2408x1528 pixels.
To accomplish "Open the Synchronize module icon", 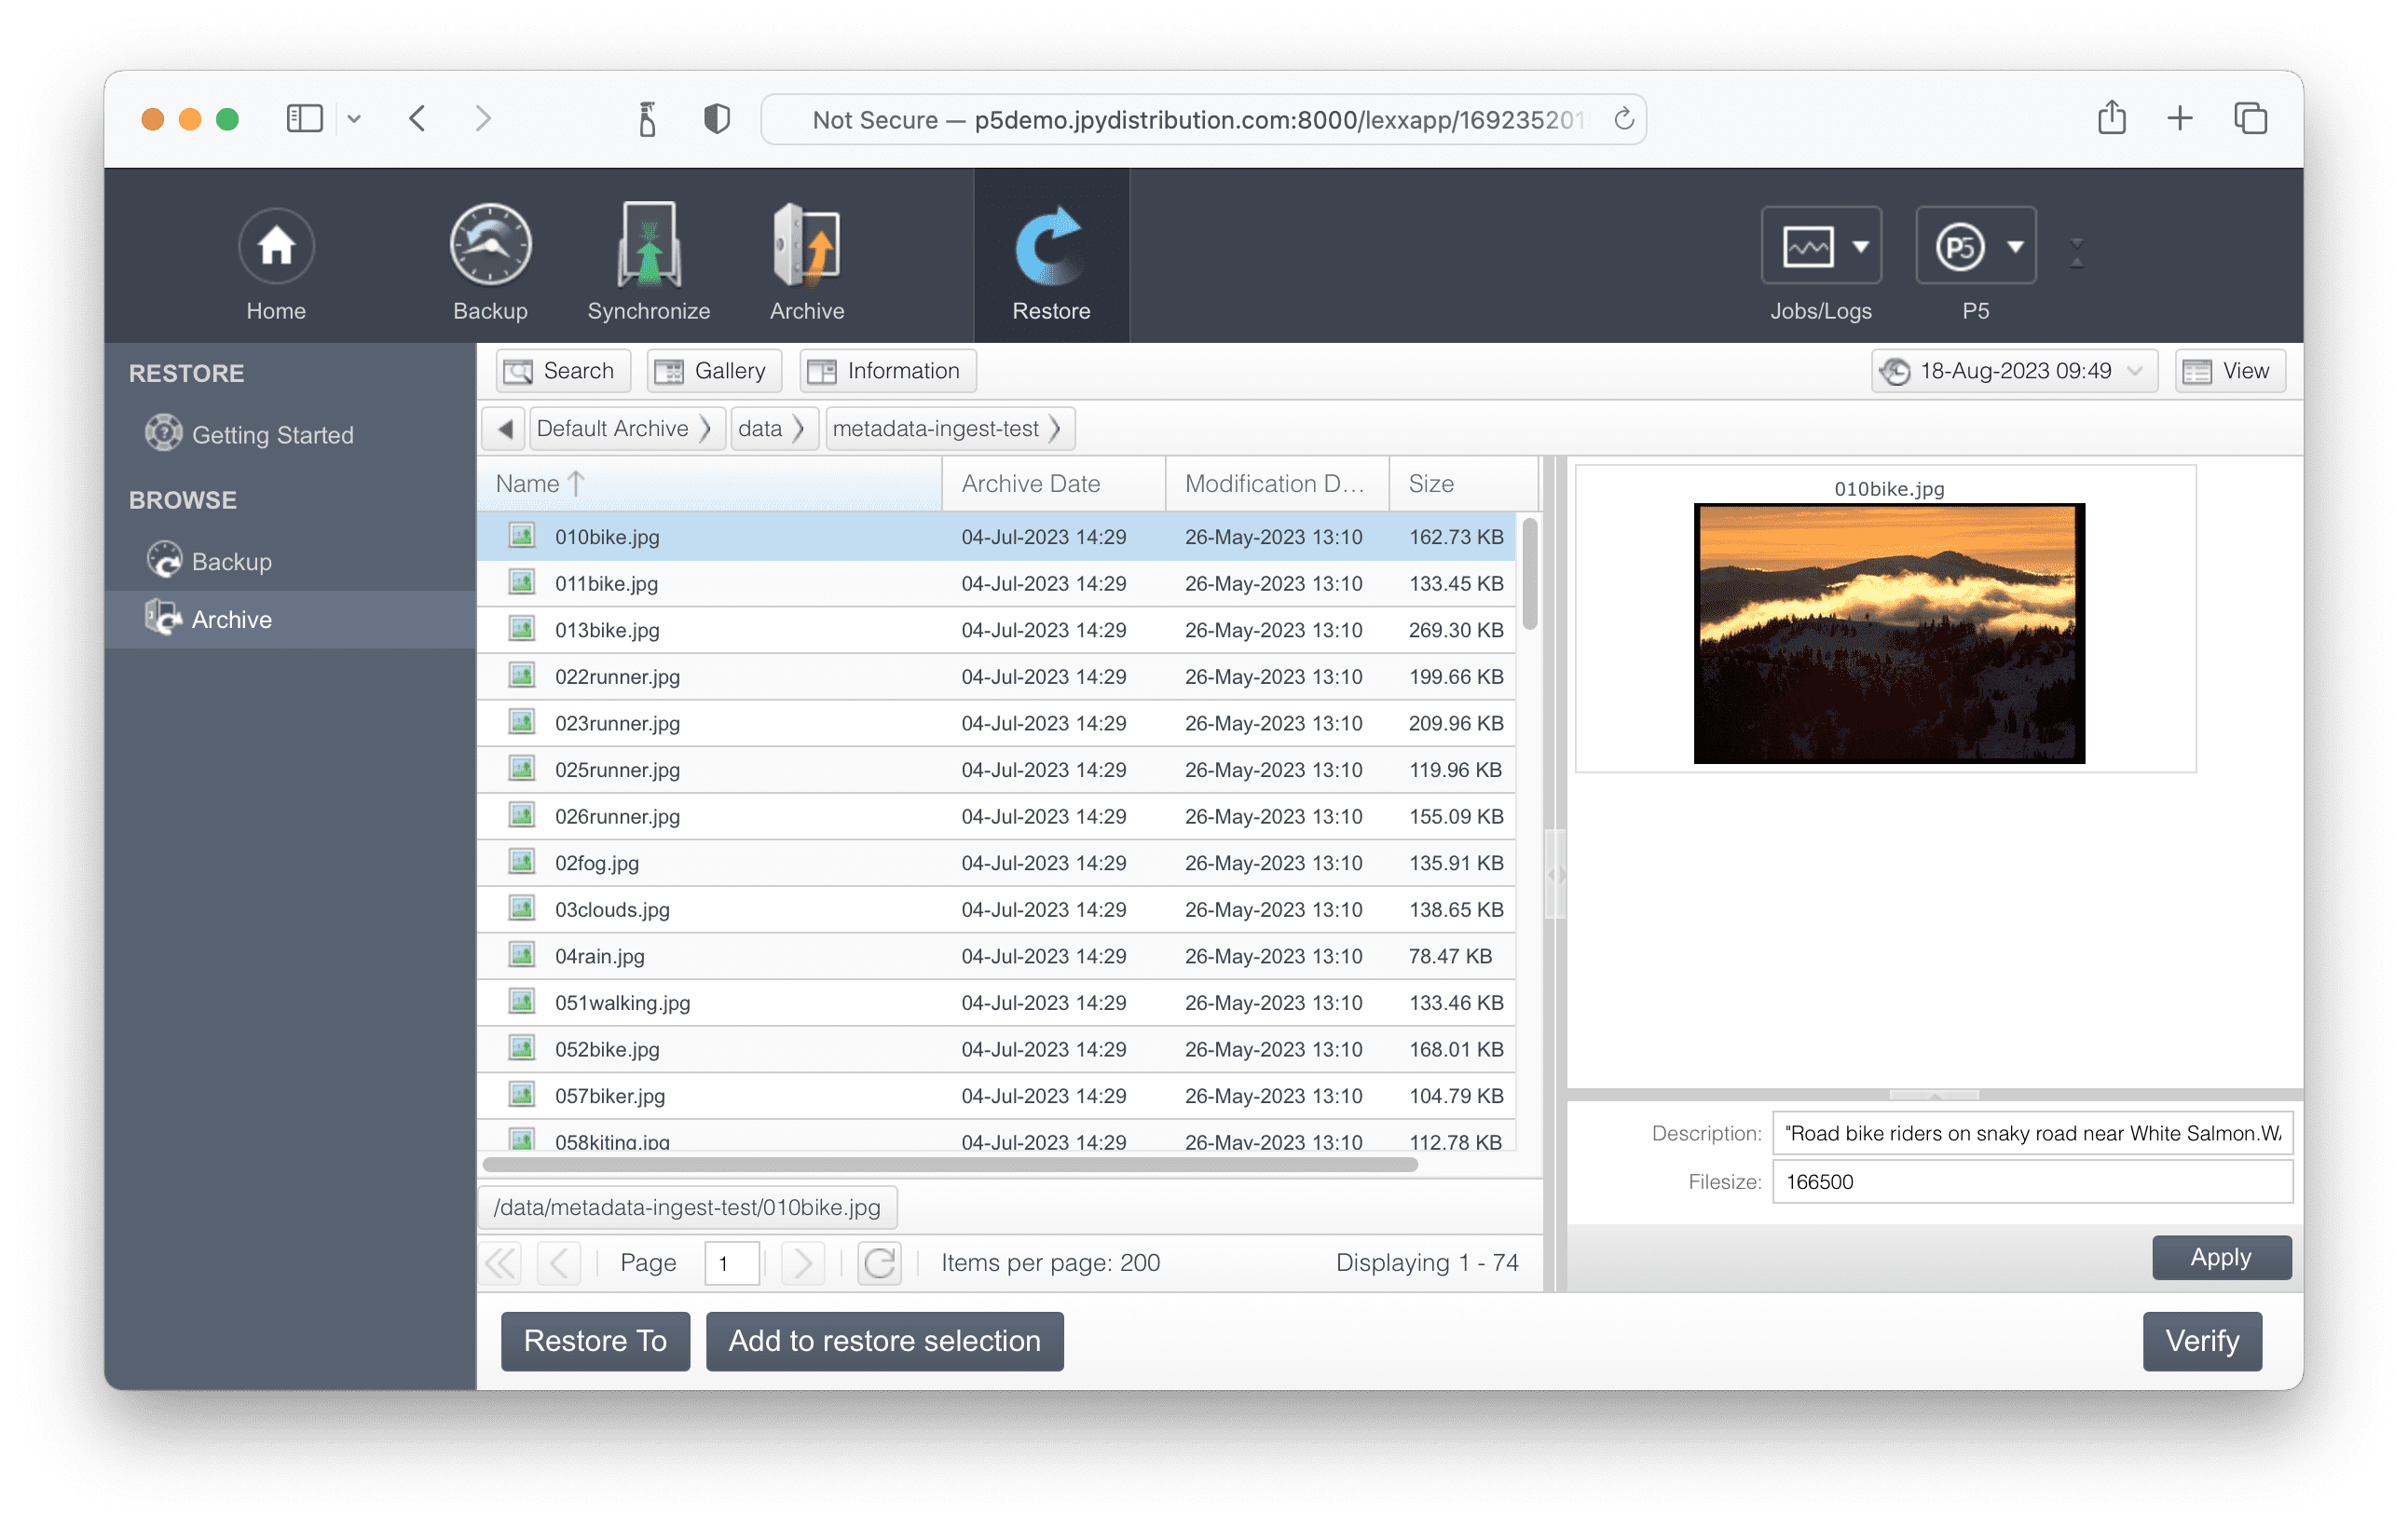I will click(x=648, y=246).
